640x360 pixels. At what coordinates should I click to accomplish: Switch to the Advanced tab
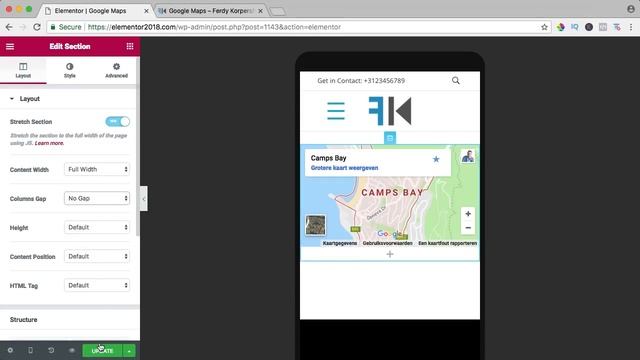(x=116, y=71)
